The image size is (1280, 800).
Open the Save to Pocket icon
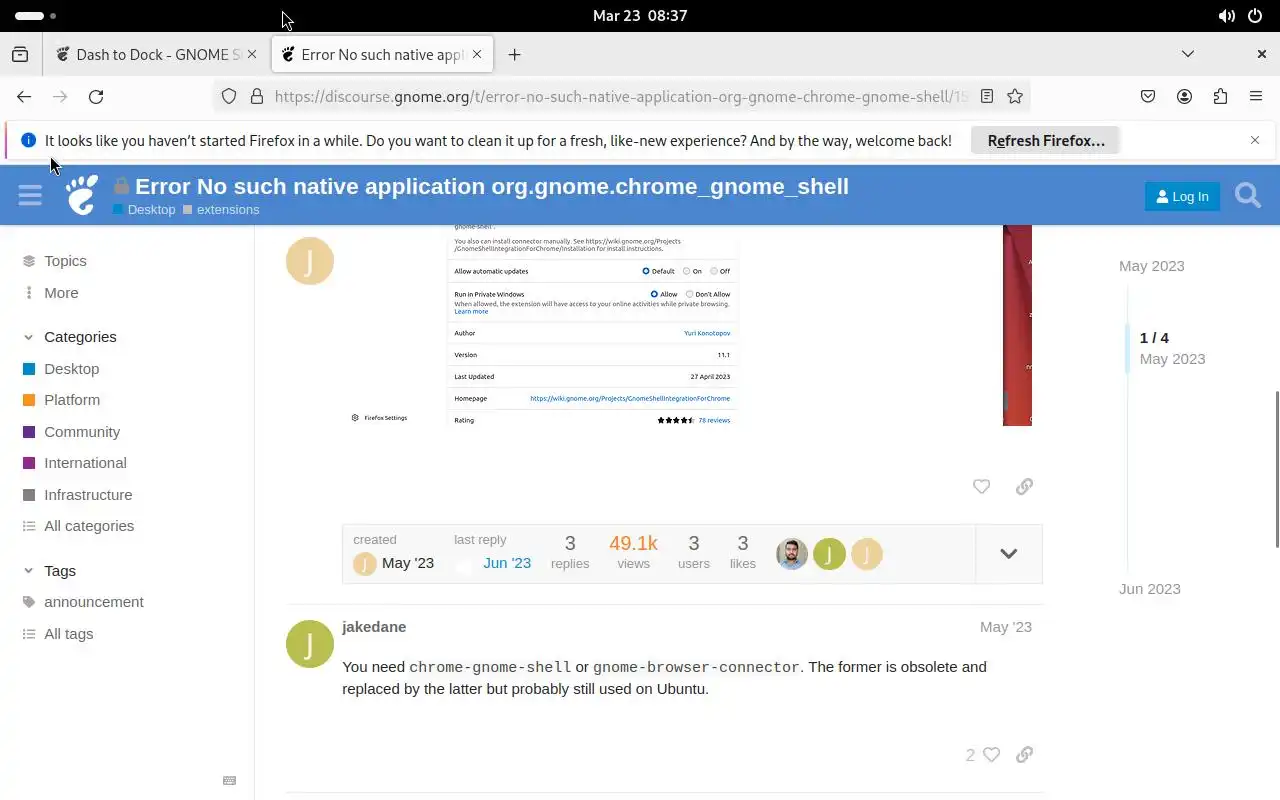[1148, 96]
